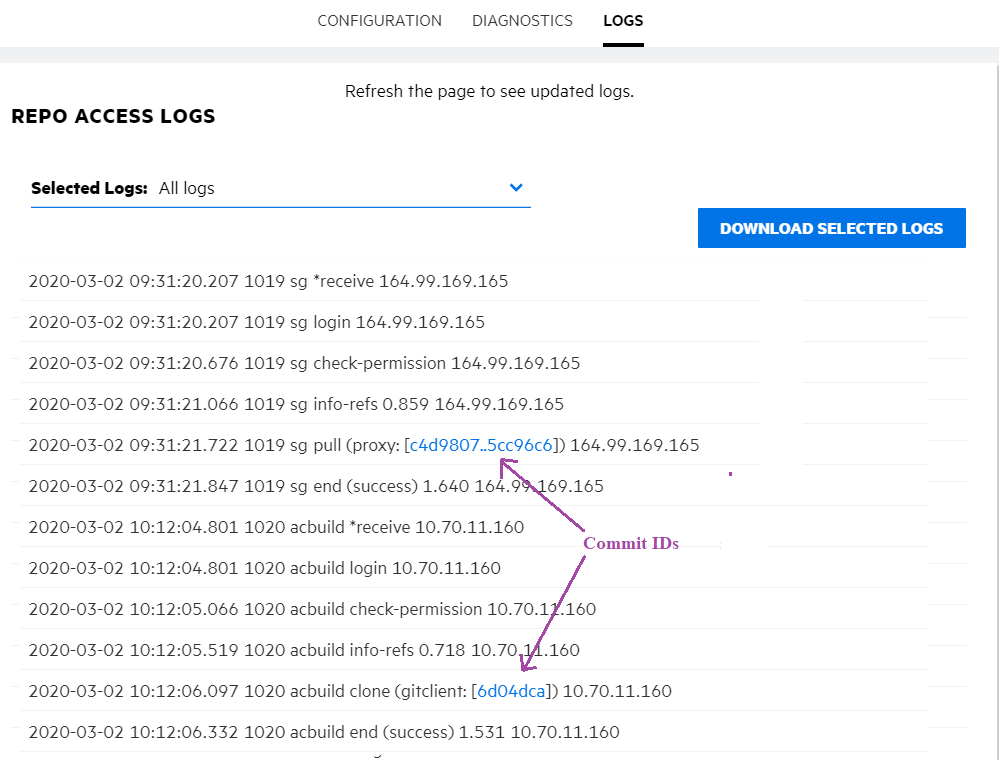Click the Repo Access Logs heading
The height and width of the screenshot is (760, 999).
pos(113,117)
